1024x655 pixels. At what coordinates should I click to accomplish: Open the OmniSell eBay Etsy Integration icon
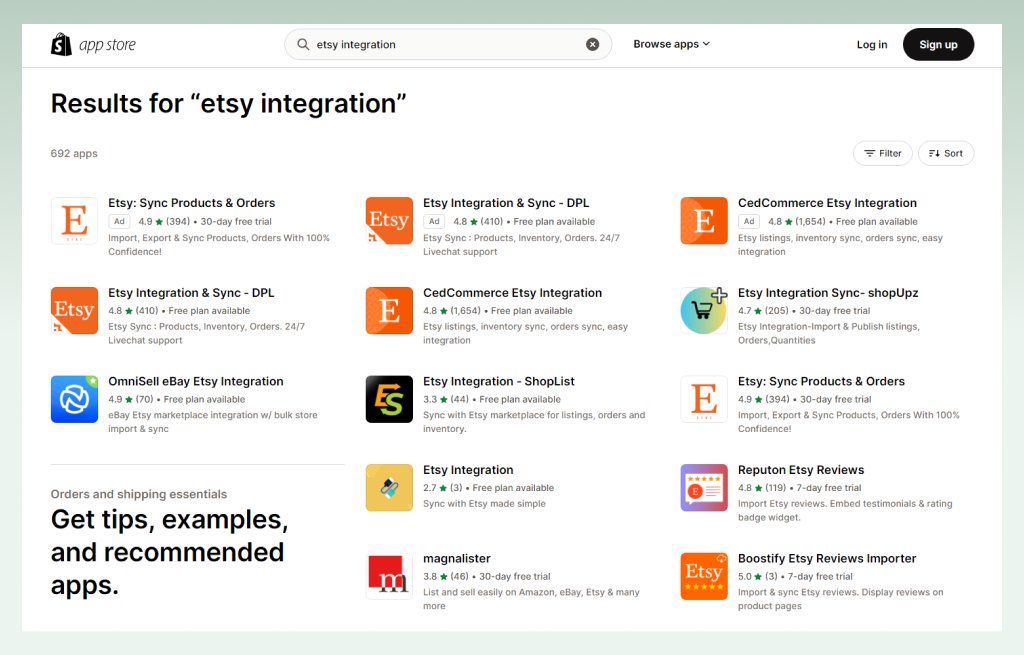[75, 399]
